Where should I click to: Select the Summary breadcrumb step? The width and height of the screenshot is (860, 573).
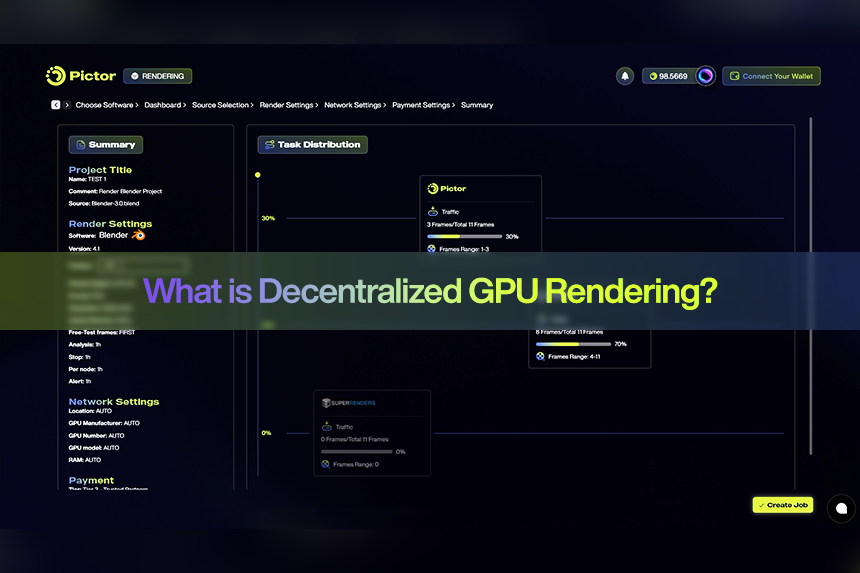[x=477, y=105]
